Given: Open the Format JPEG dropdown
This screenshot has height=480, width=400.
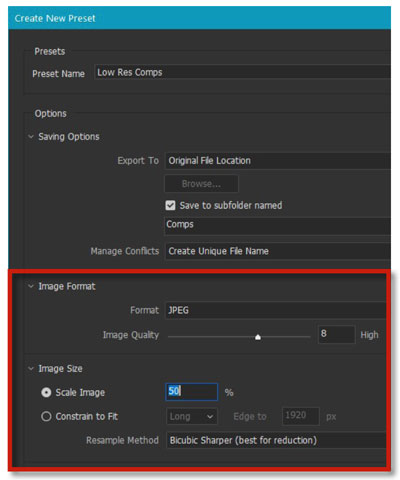Looking at the screenshot, I should (x=275, y=310).
